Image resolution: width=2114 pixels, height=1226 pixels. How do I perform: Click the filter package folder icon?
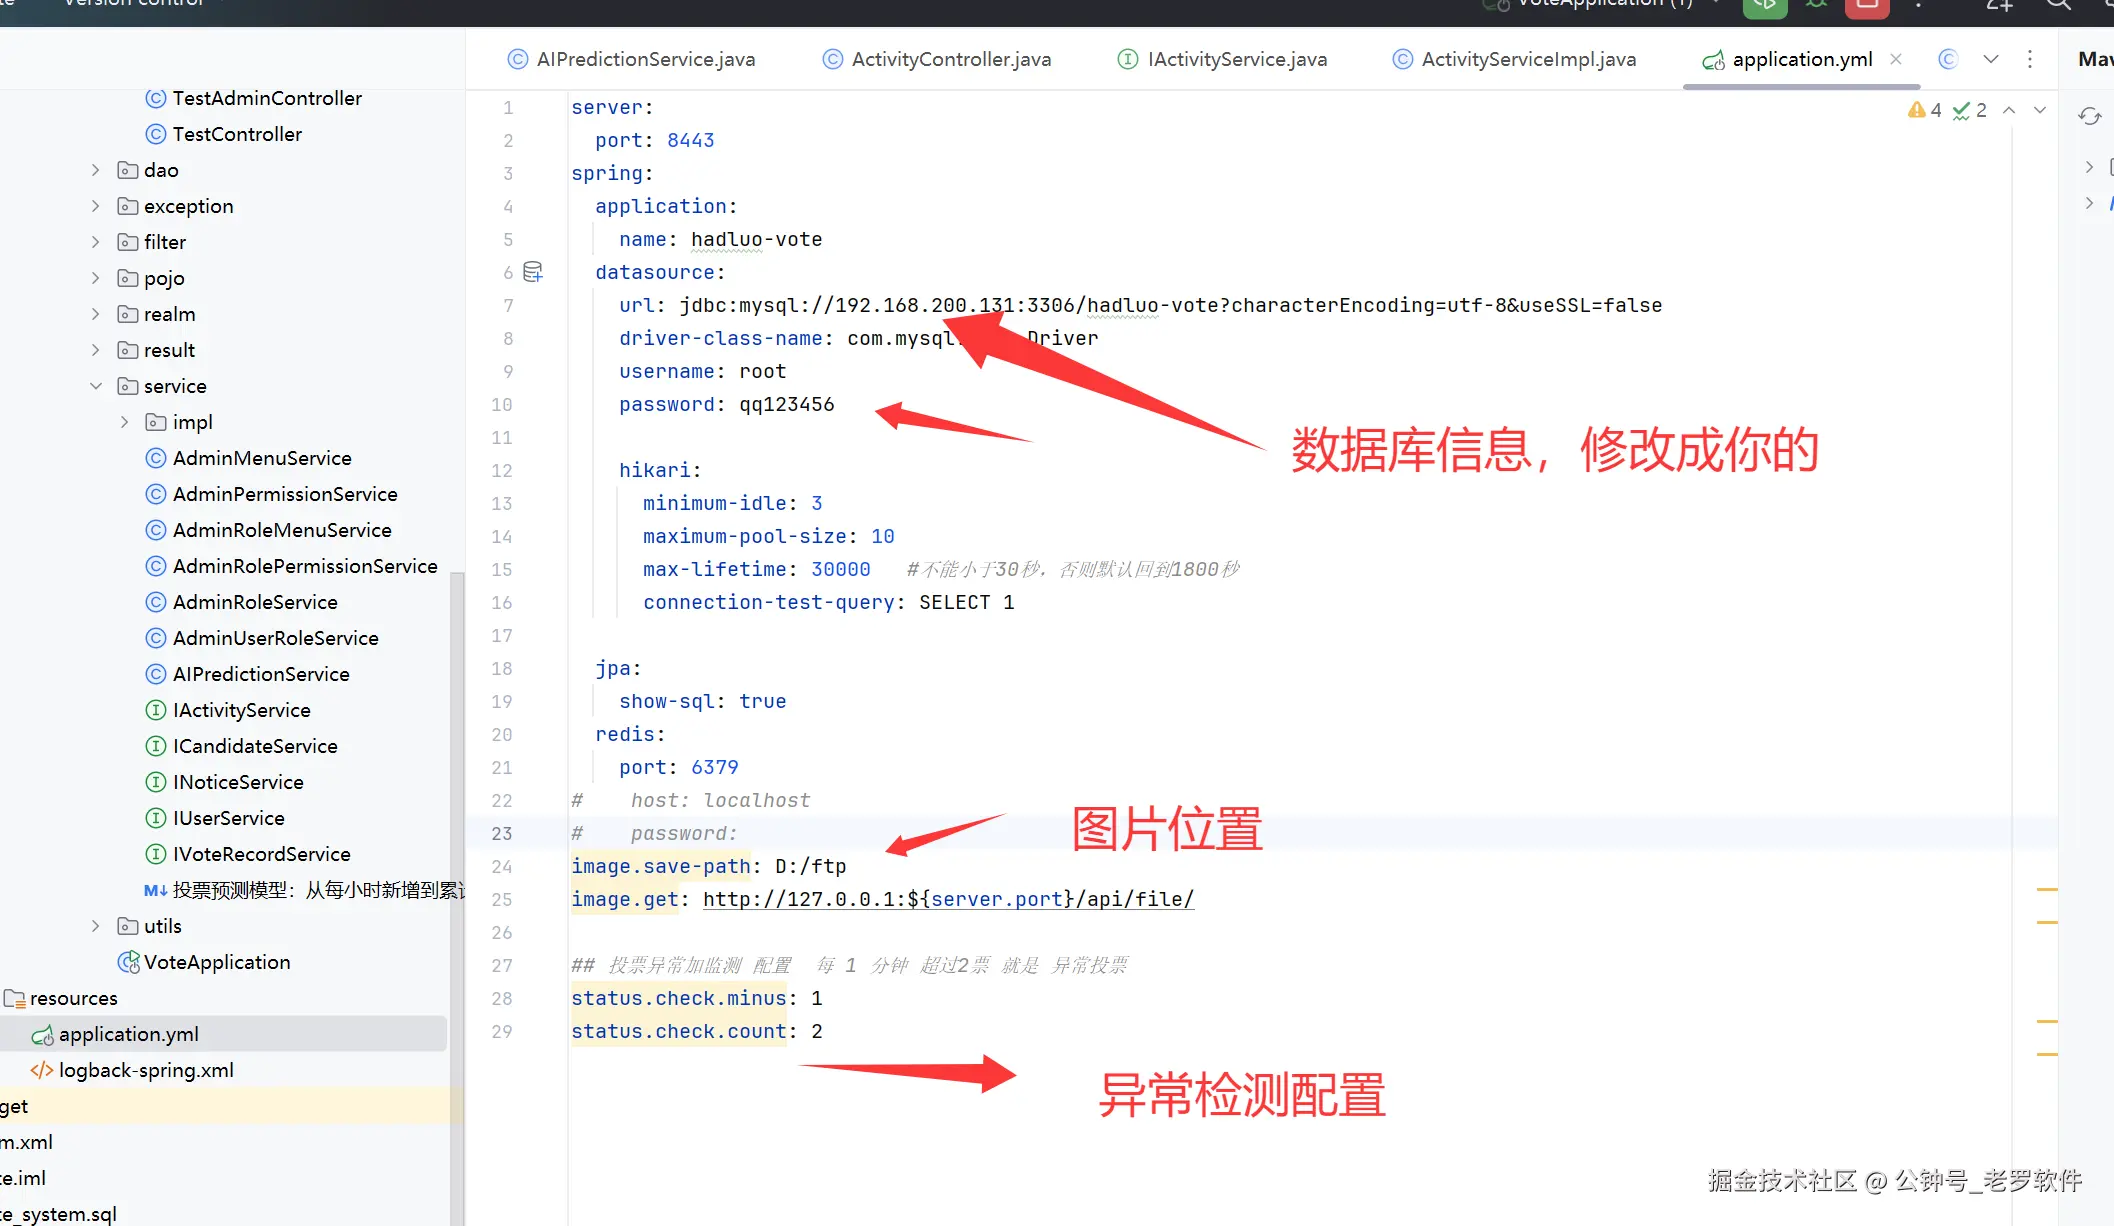(x=127, y=242)
